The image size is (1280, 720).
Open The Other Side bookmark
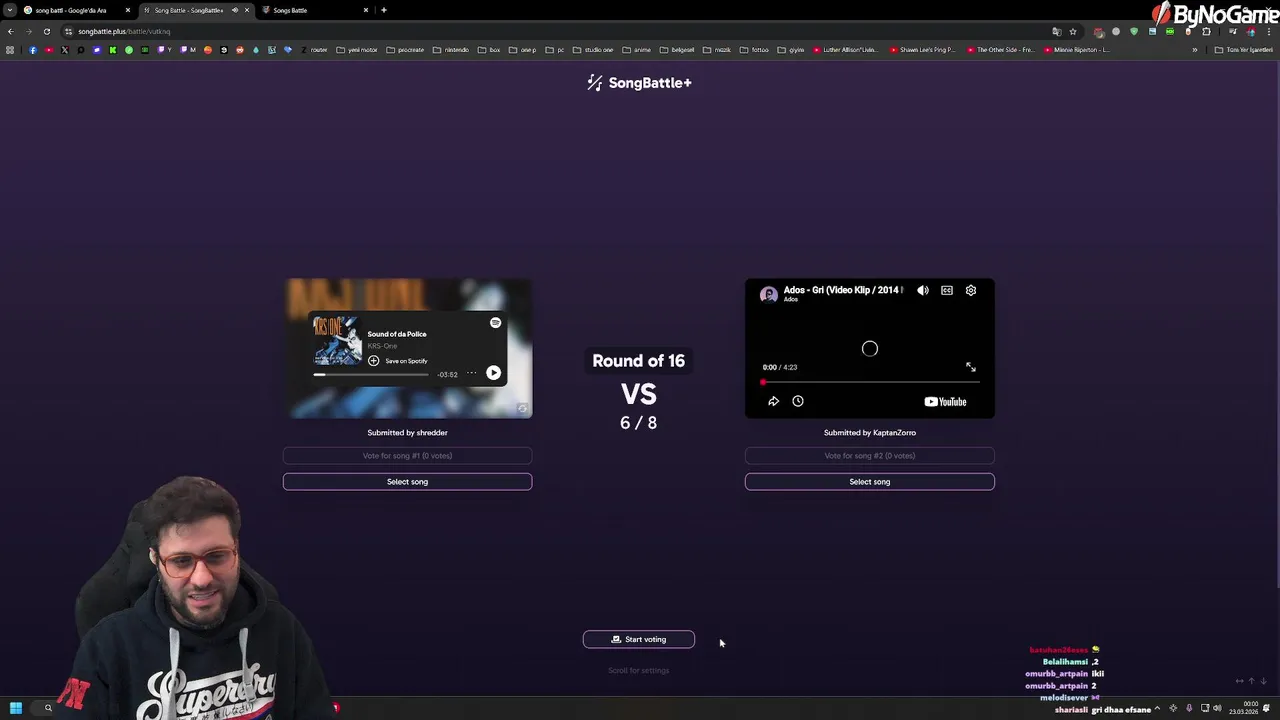click(x=999, y=50)
